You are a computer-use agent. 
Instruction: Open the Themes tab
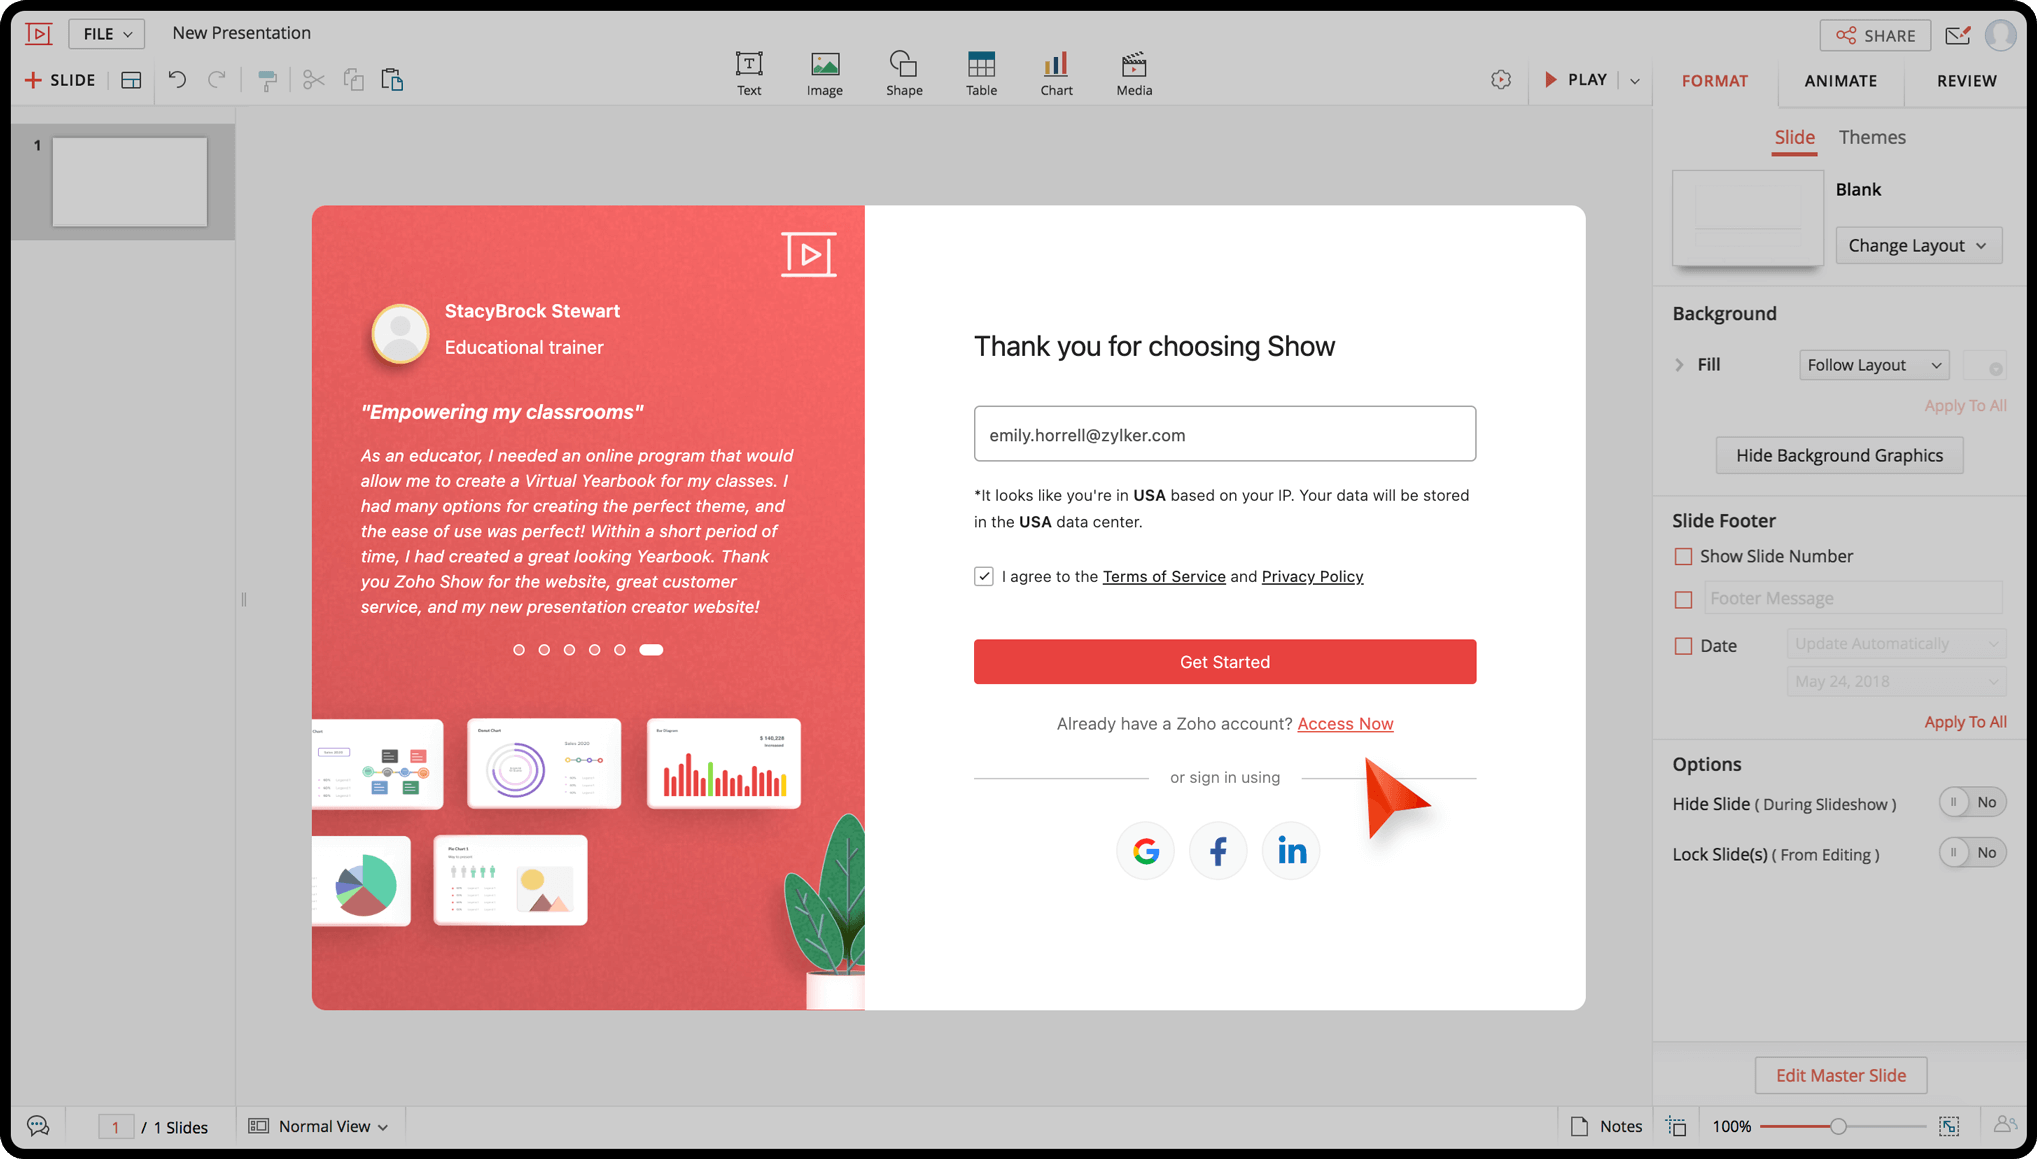click(1872, 137)
